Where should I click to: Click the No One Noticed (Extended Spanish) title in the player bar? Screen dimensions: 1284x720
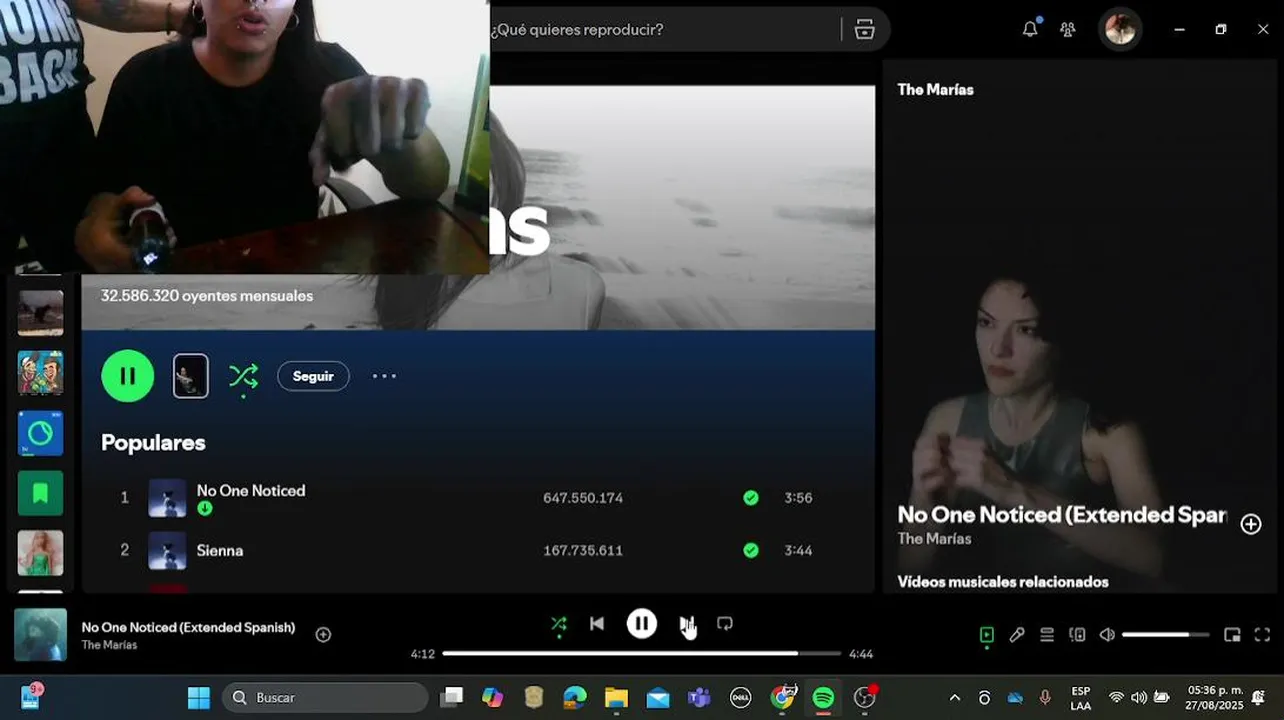188,627
